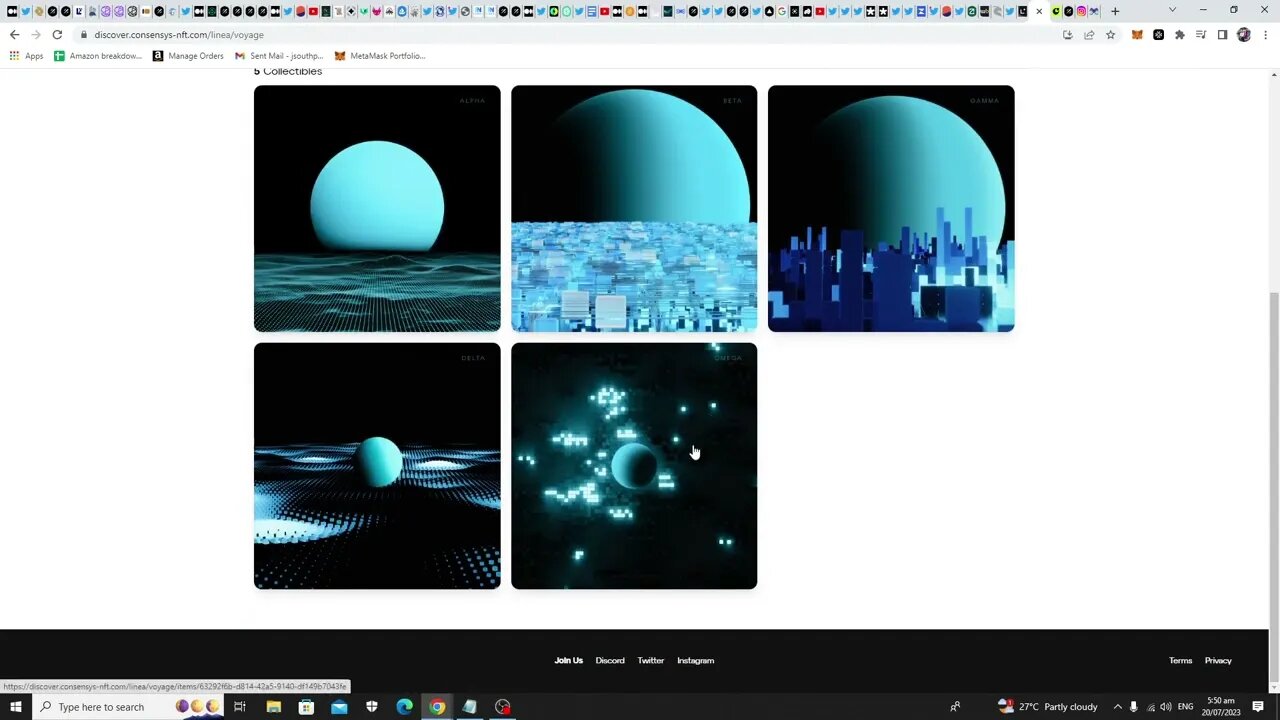Open the GAMMA collectible thumbnail
This screenshot has width=1280, height=720.
(891, 208)
